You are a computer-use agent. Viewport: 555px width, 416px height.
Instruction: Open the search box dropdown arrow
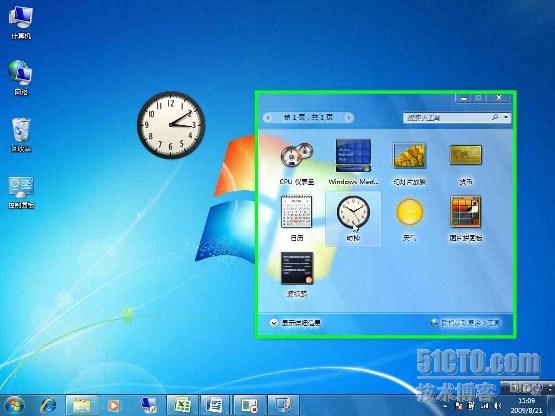506,117
